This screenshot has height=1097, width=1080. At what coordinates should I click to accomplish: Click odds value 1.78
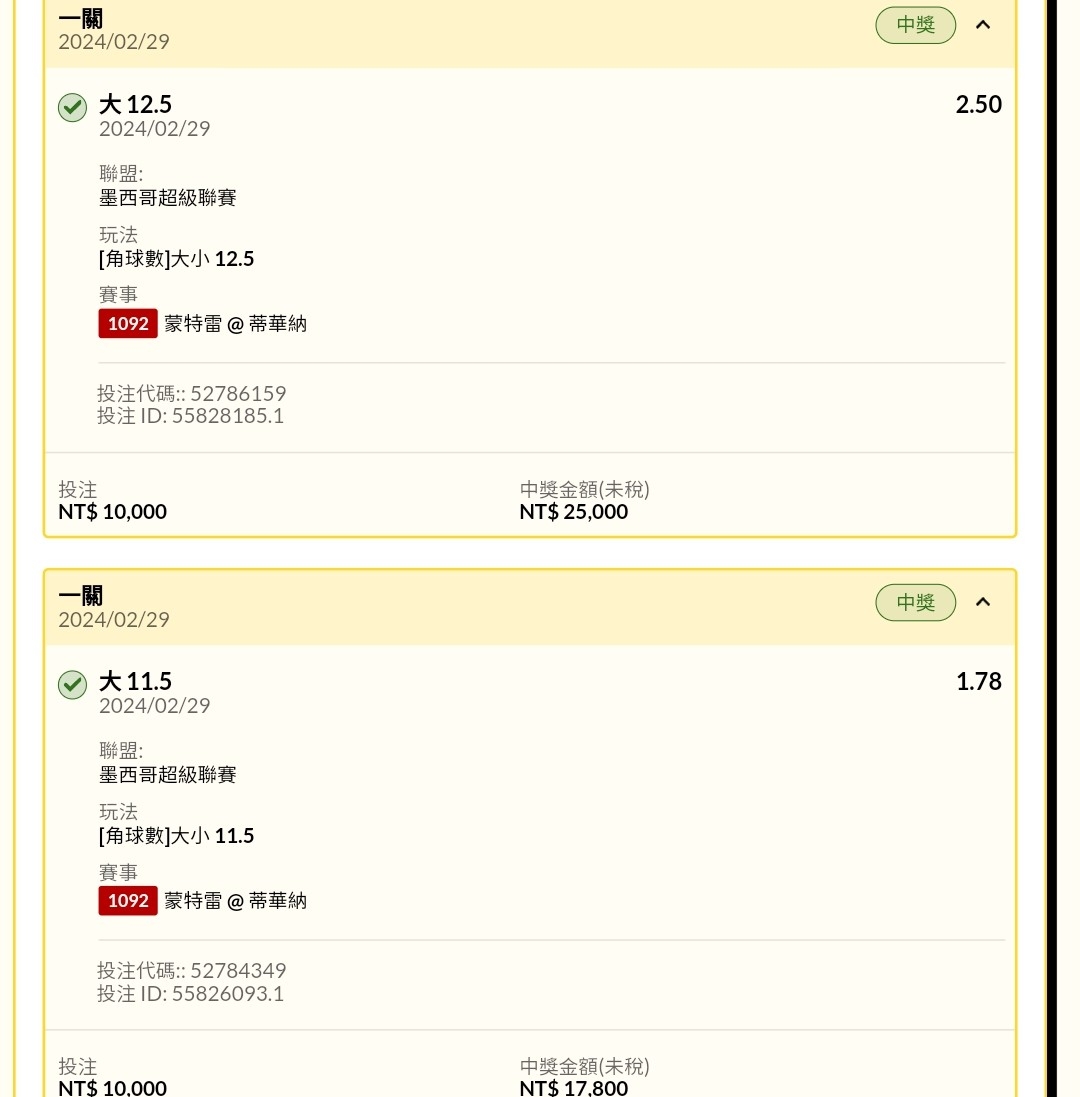(x=978, y=681)
